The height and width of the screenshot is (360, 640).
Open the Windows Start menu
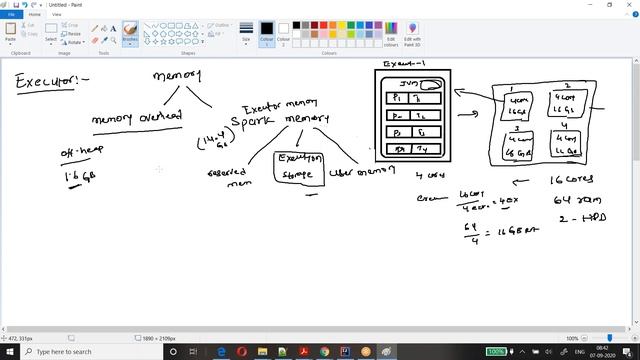tap(10, 351)
